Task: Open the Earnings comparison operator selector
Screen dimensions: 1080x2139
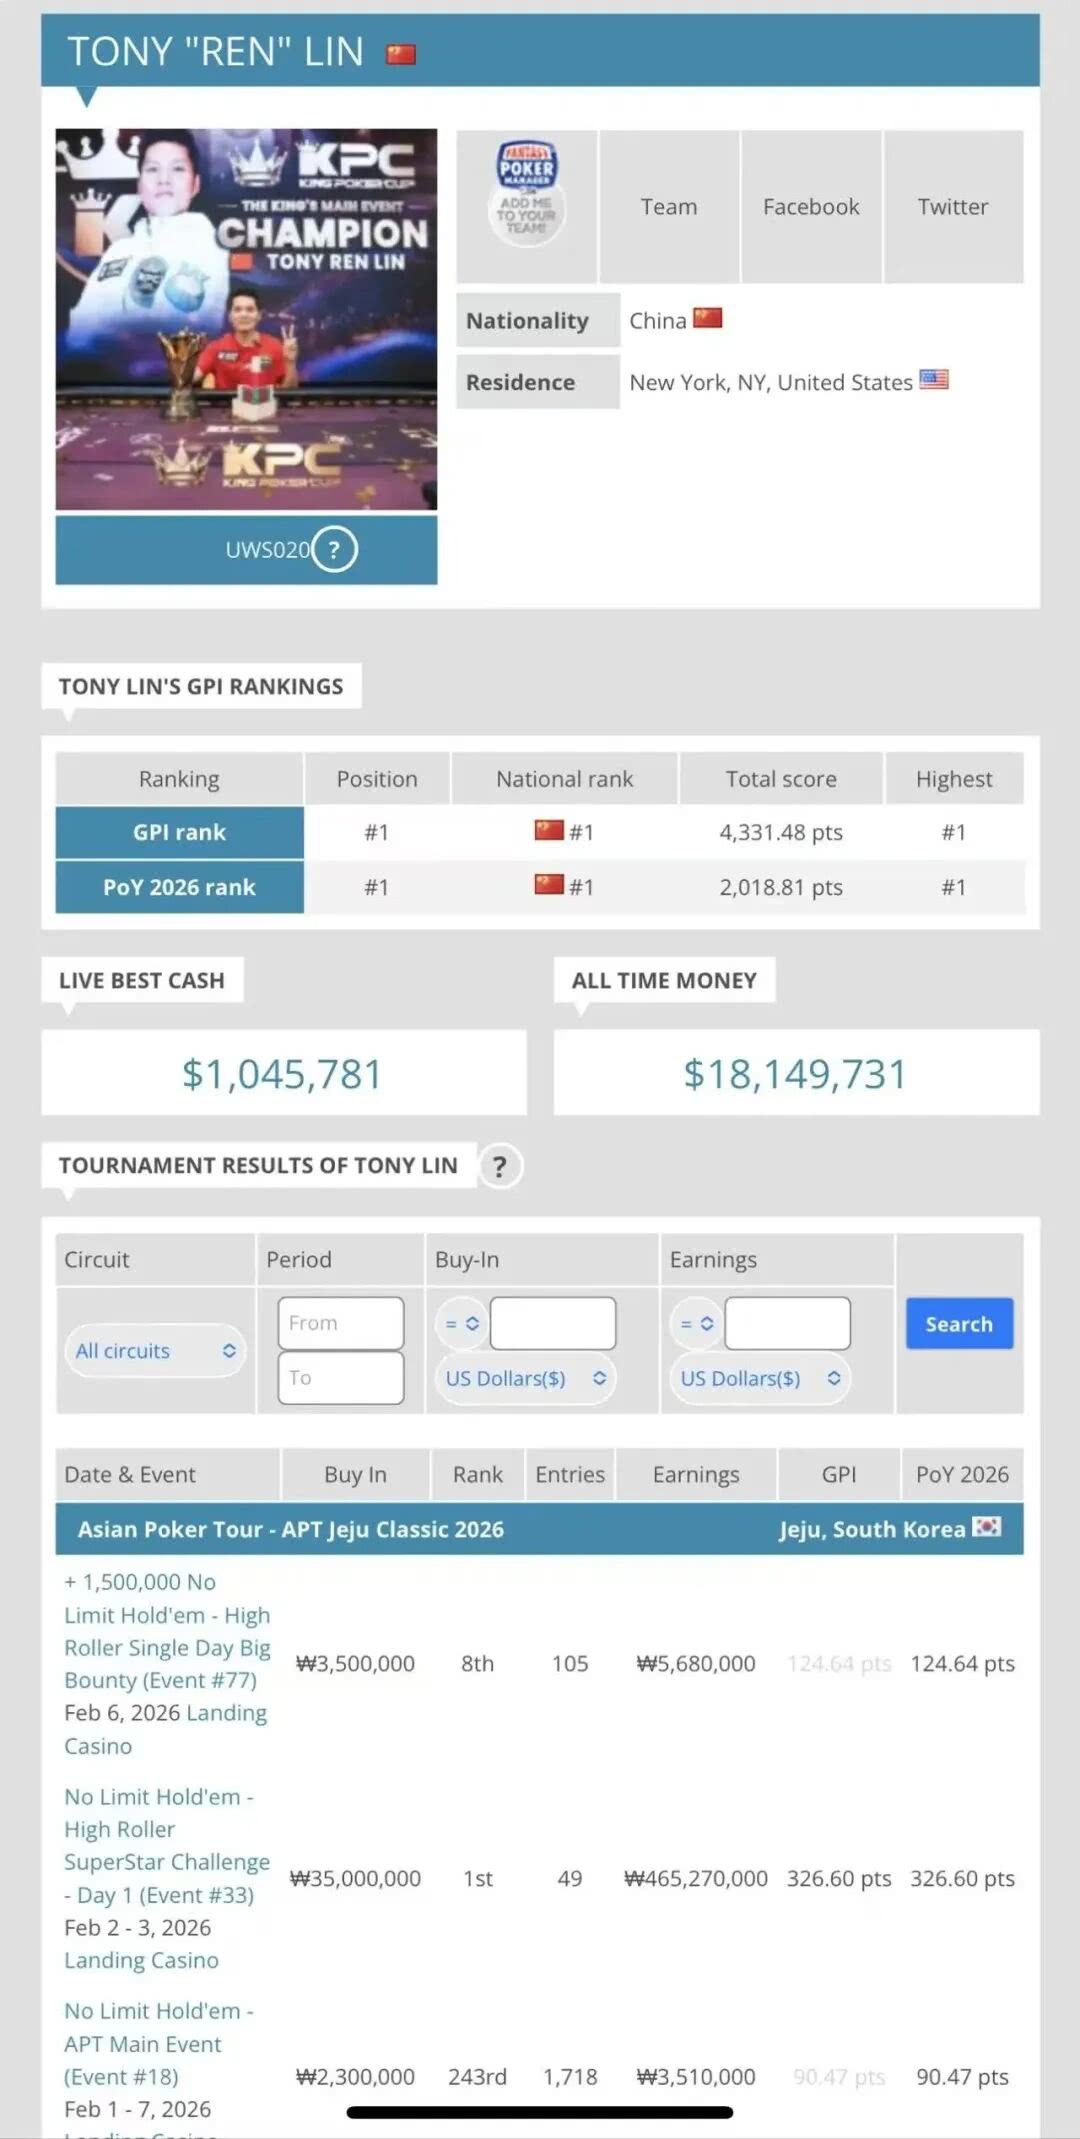Action: tap(696, 1323)
